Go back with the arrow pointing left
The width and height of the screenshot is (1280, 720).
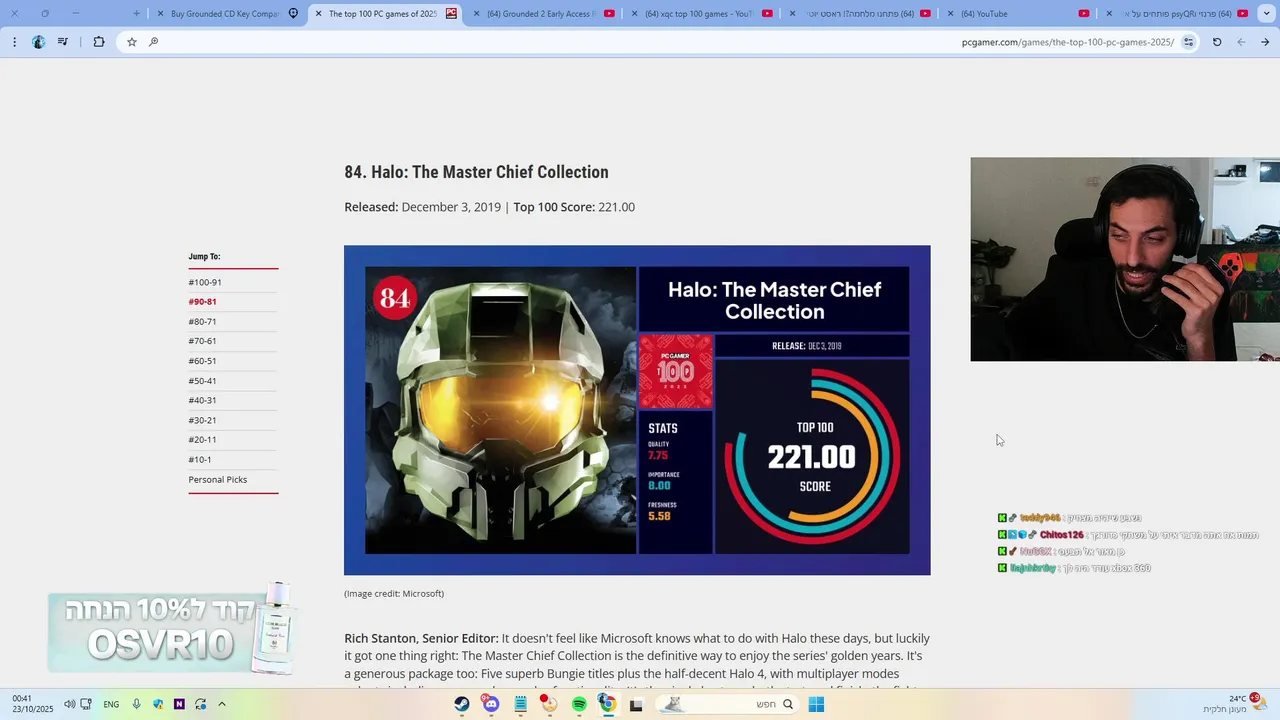(1241, 42)
